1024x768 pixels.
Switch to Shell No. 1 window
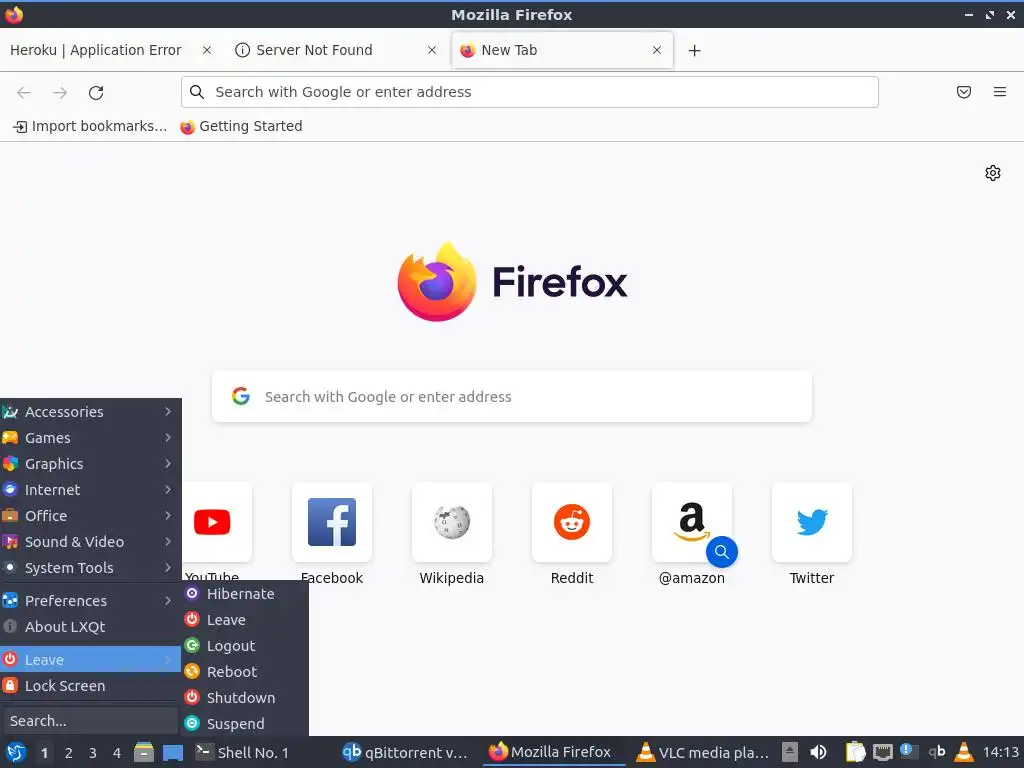click(x=264, y=752)
